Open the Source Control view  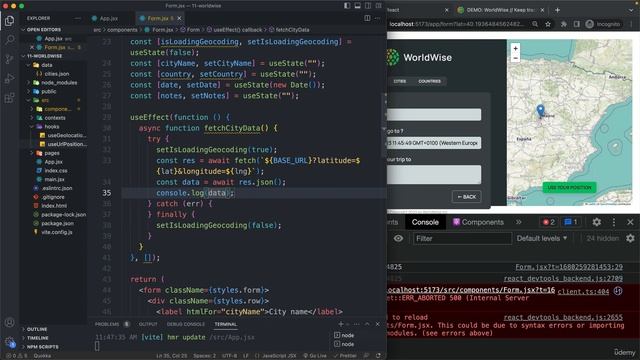pyautogui.click(x=9, y=59)
